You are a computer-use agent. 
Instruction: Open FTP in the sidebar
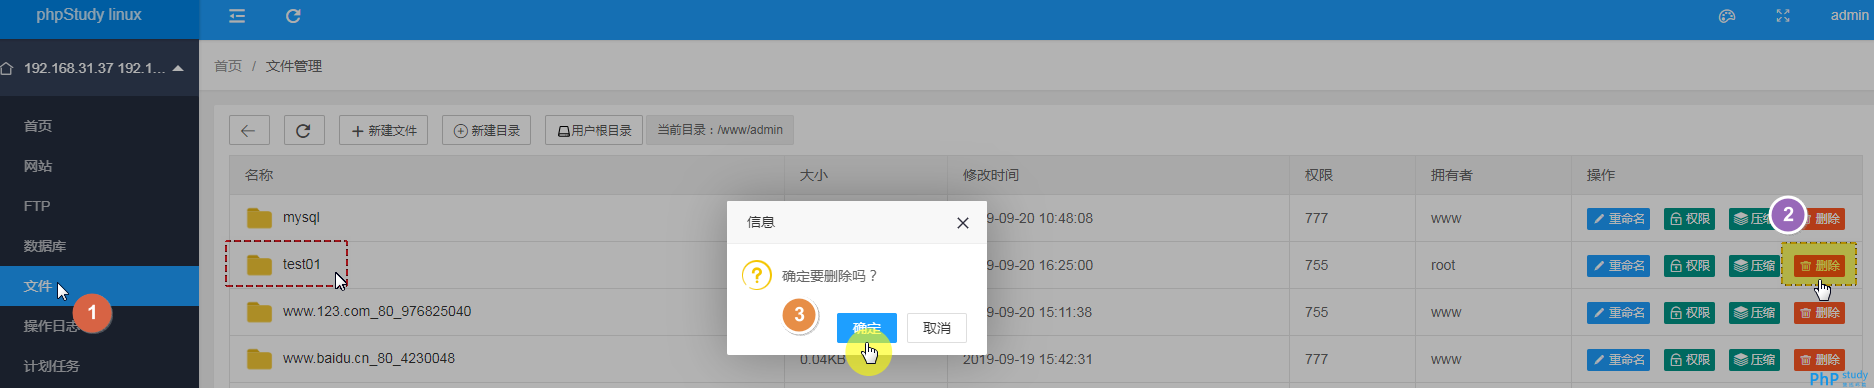(x=37, y=206)
